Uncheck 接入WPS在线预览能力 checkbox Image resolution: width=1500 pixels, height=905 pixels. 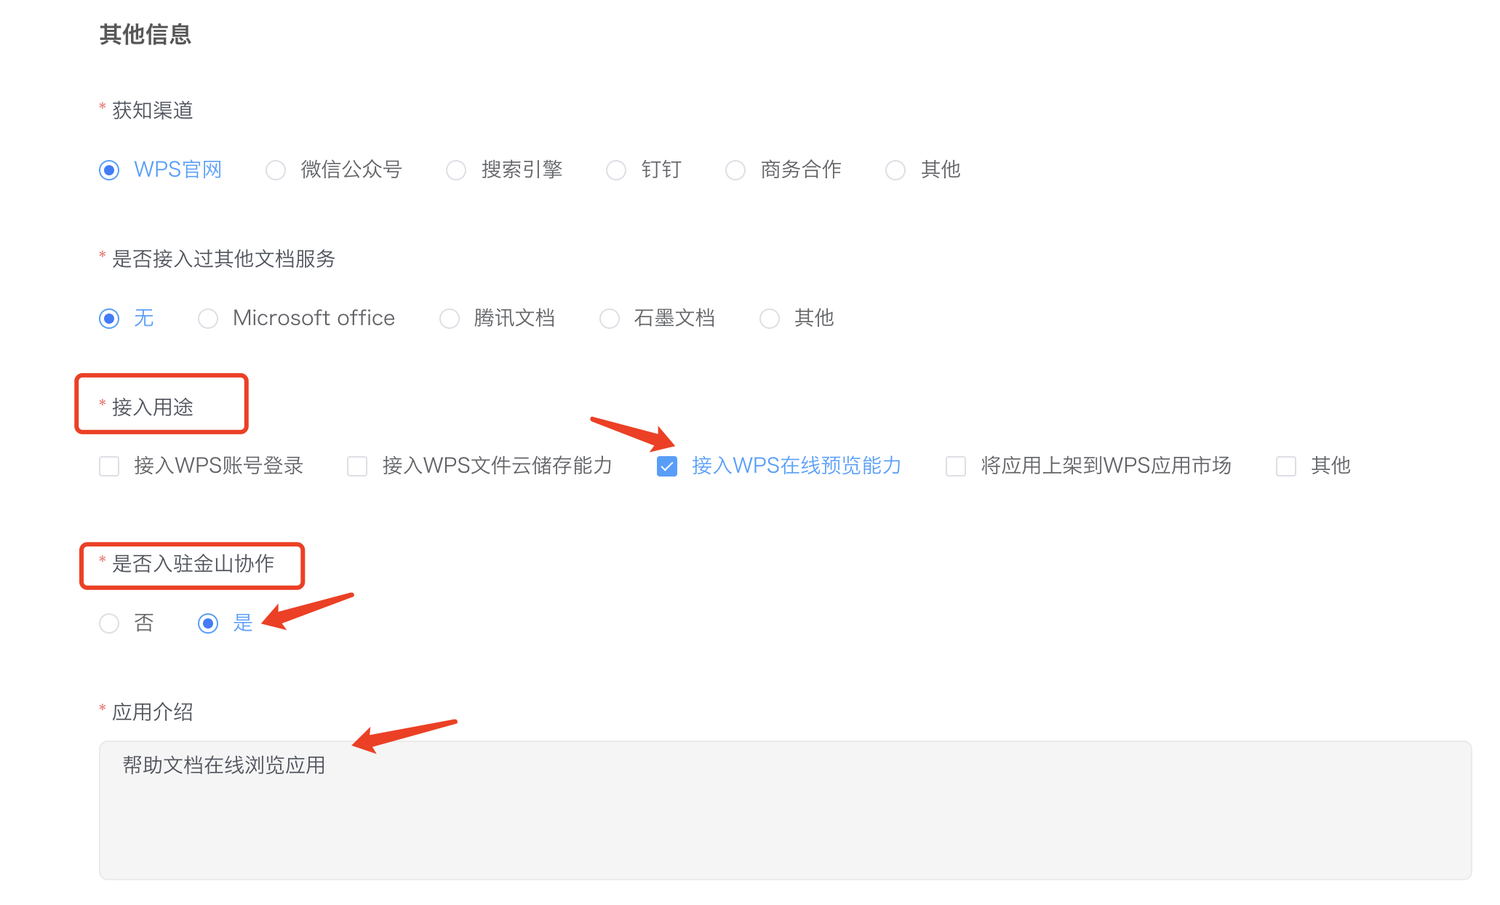[667, 466]
